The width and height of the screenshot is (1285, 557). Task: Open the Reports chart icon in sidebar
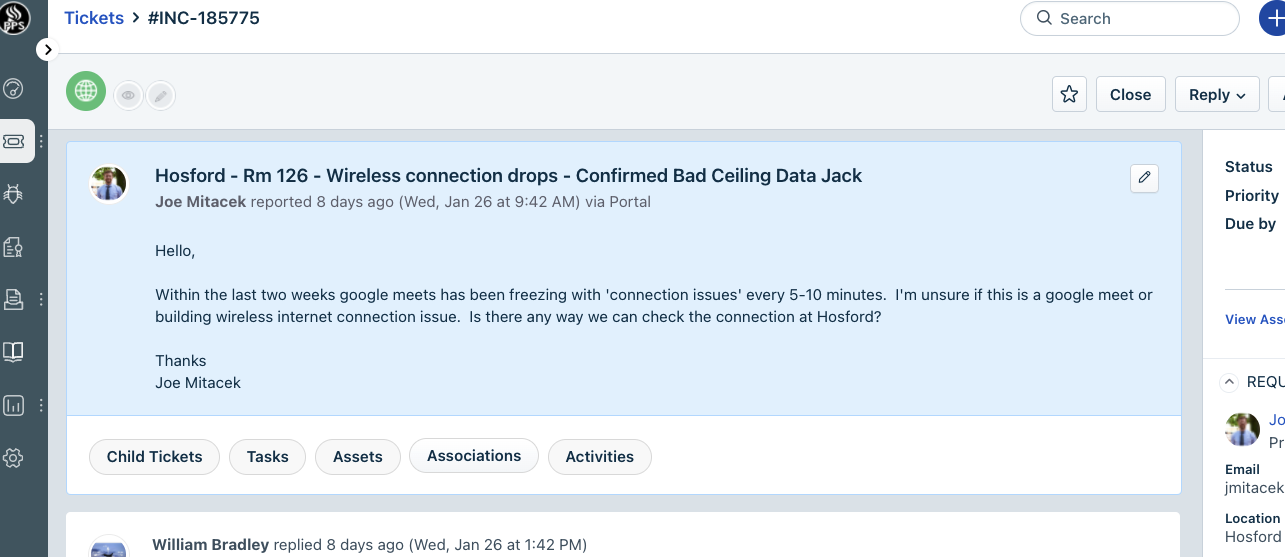click(x=13, y=405)
